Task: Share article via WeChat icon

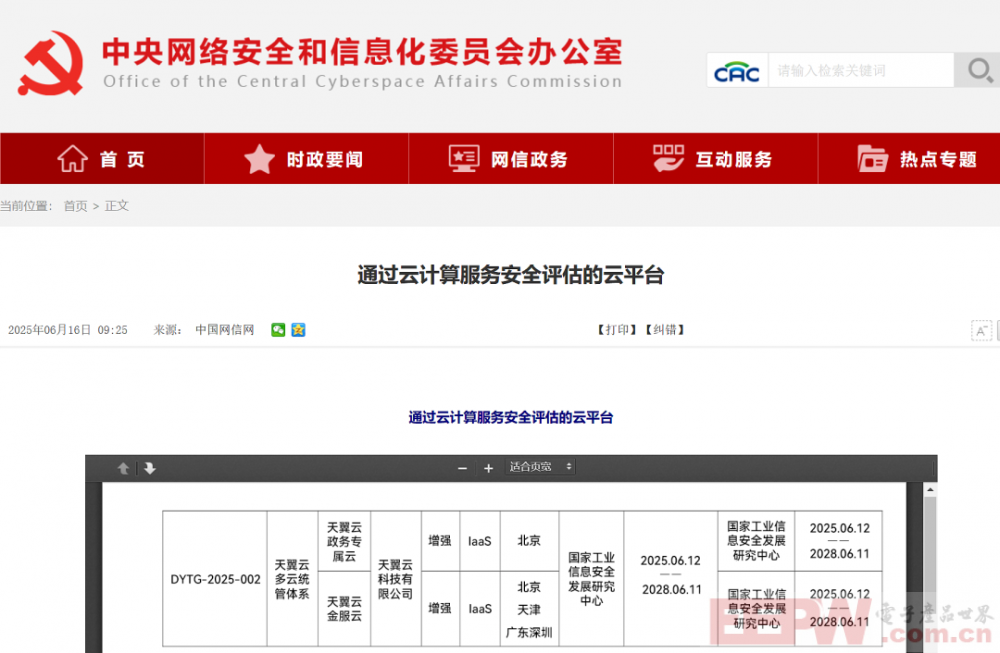Action: (x=278, y=330)
